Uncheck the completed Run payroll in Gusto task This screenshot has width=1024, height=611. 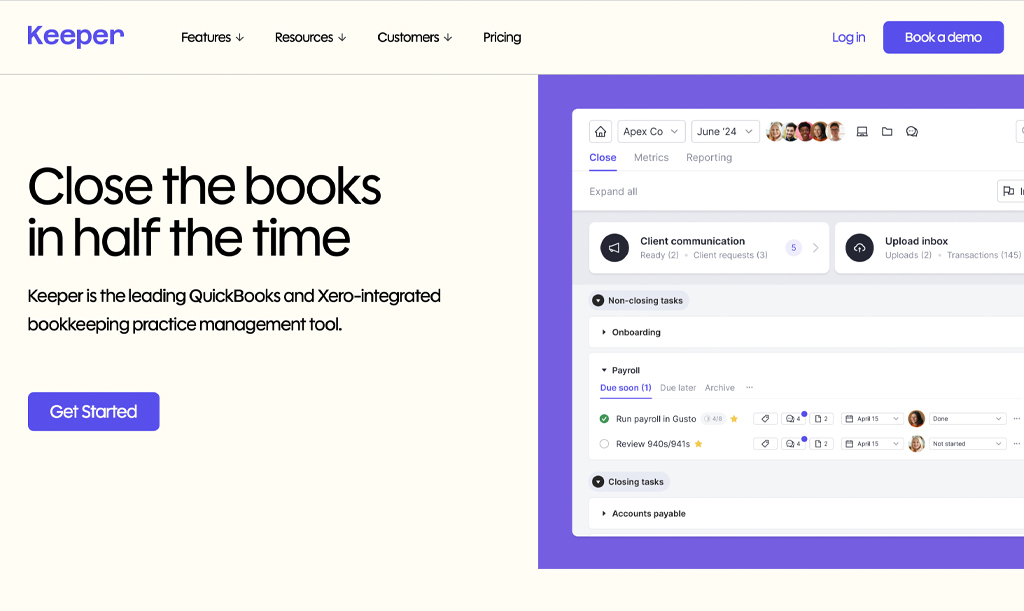point(604,419)
